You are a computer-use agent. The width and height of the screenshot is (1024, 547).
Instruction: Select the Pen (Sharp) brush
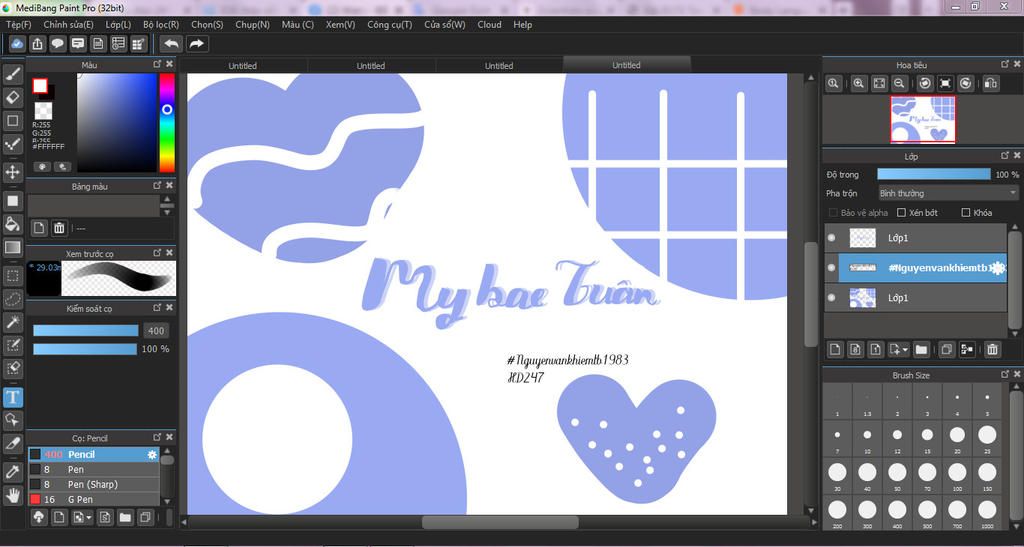point(93,484)
